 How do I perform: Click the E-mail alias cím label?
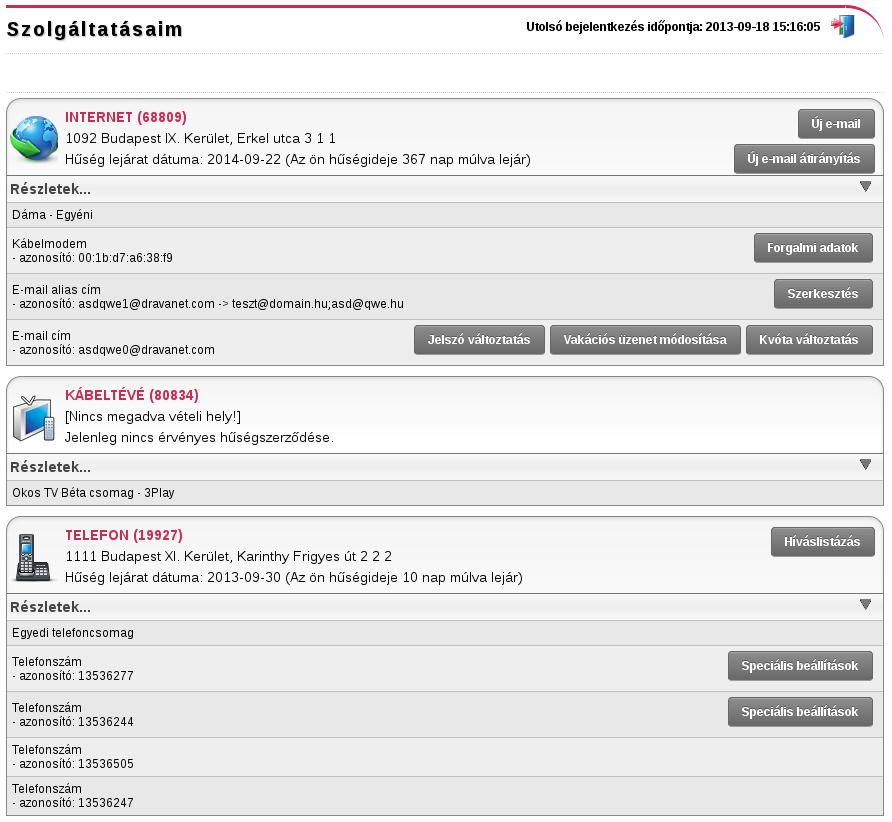56,290
